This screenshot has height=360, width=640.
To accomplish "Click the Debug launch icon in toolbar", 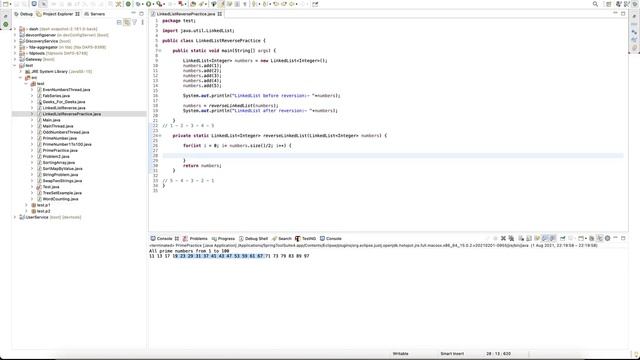I will (138, 4).
